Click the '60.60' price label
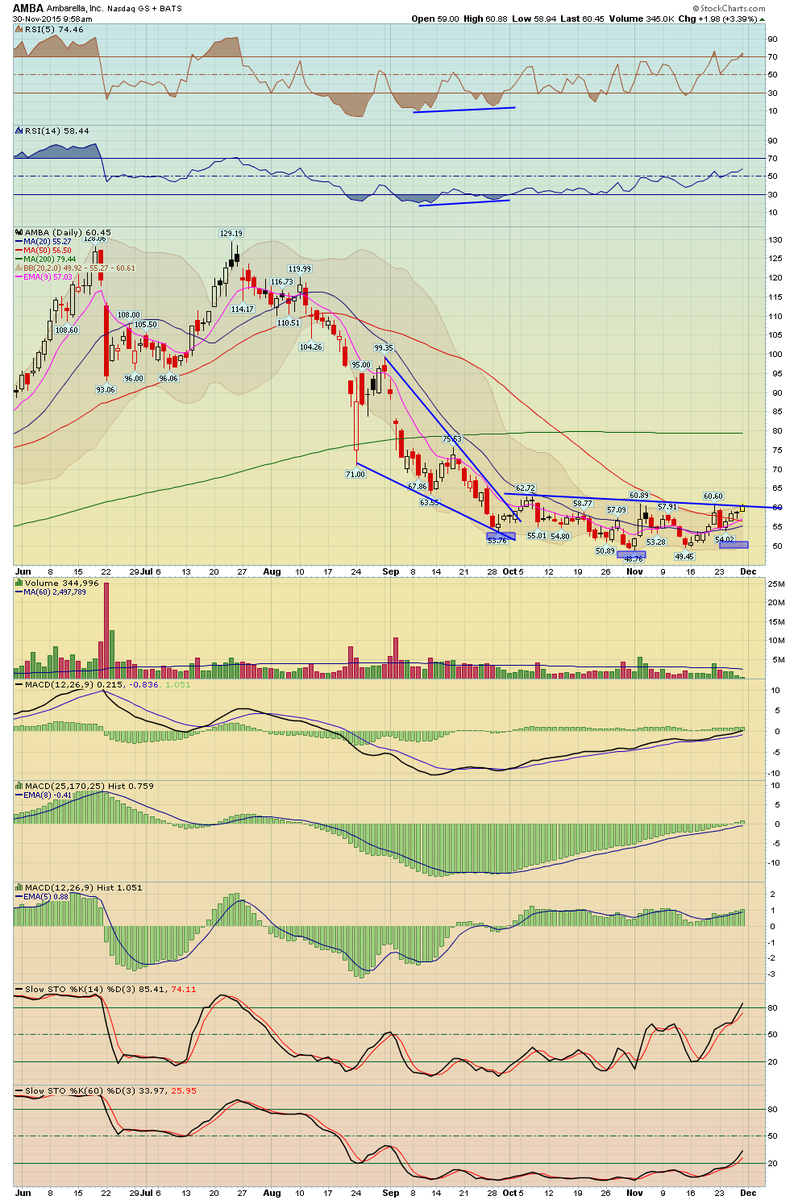798x1200 pixels. [713, 496]
